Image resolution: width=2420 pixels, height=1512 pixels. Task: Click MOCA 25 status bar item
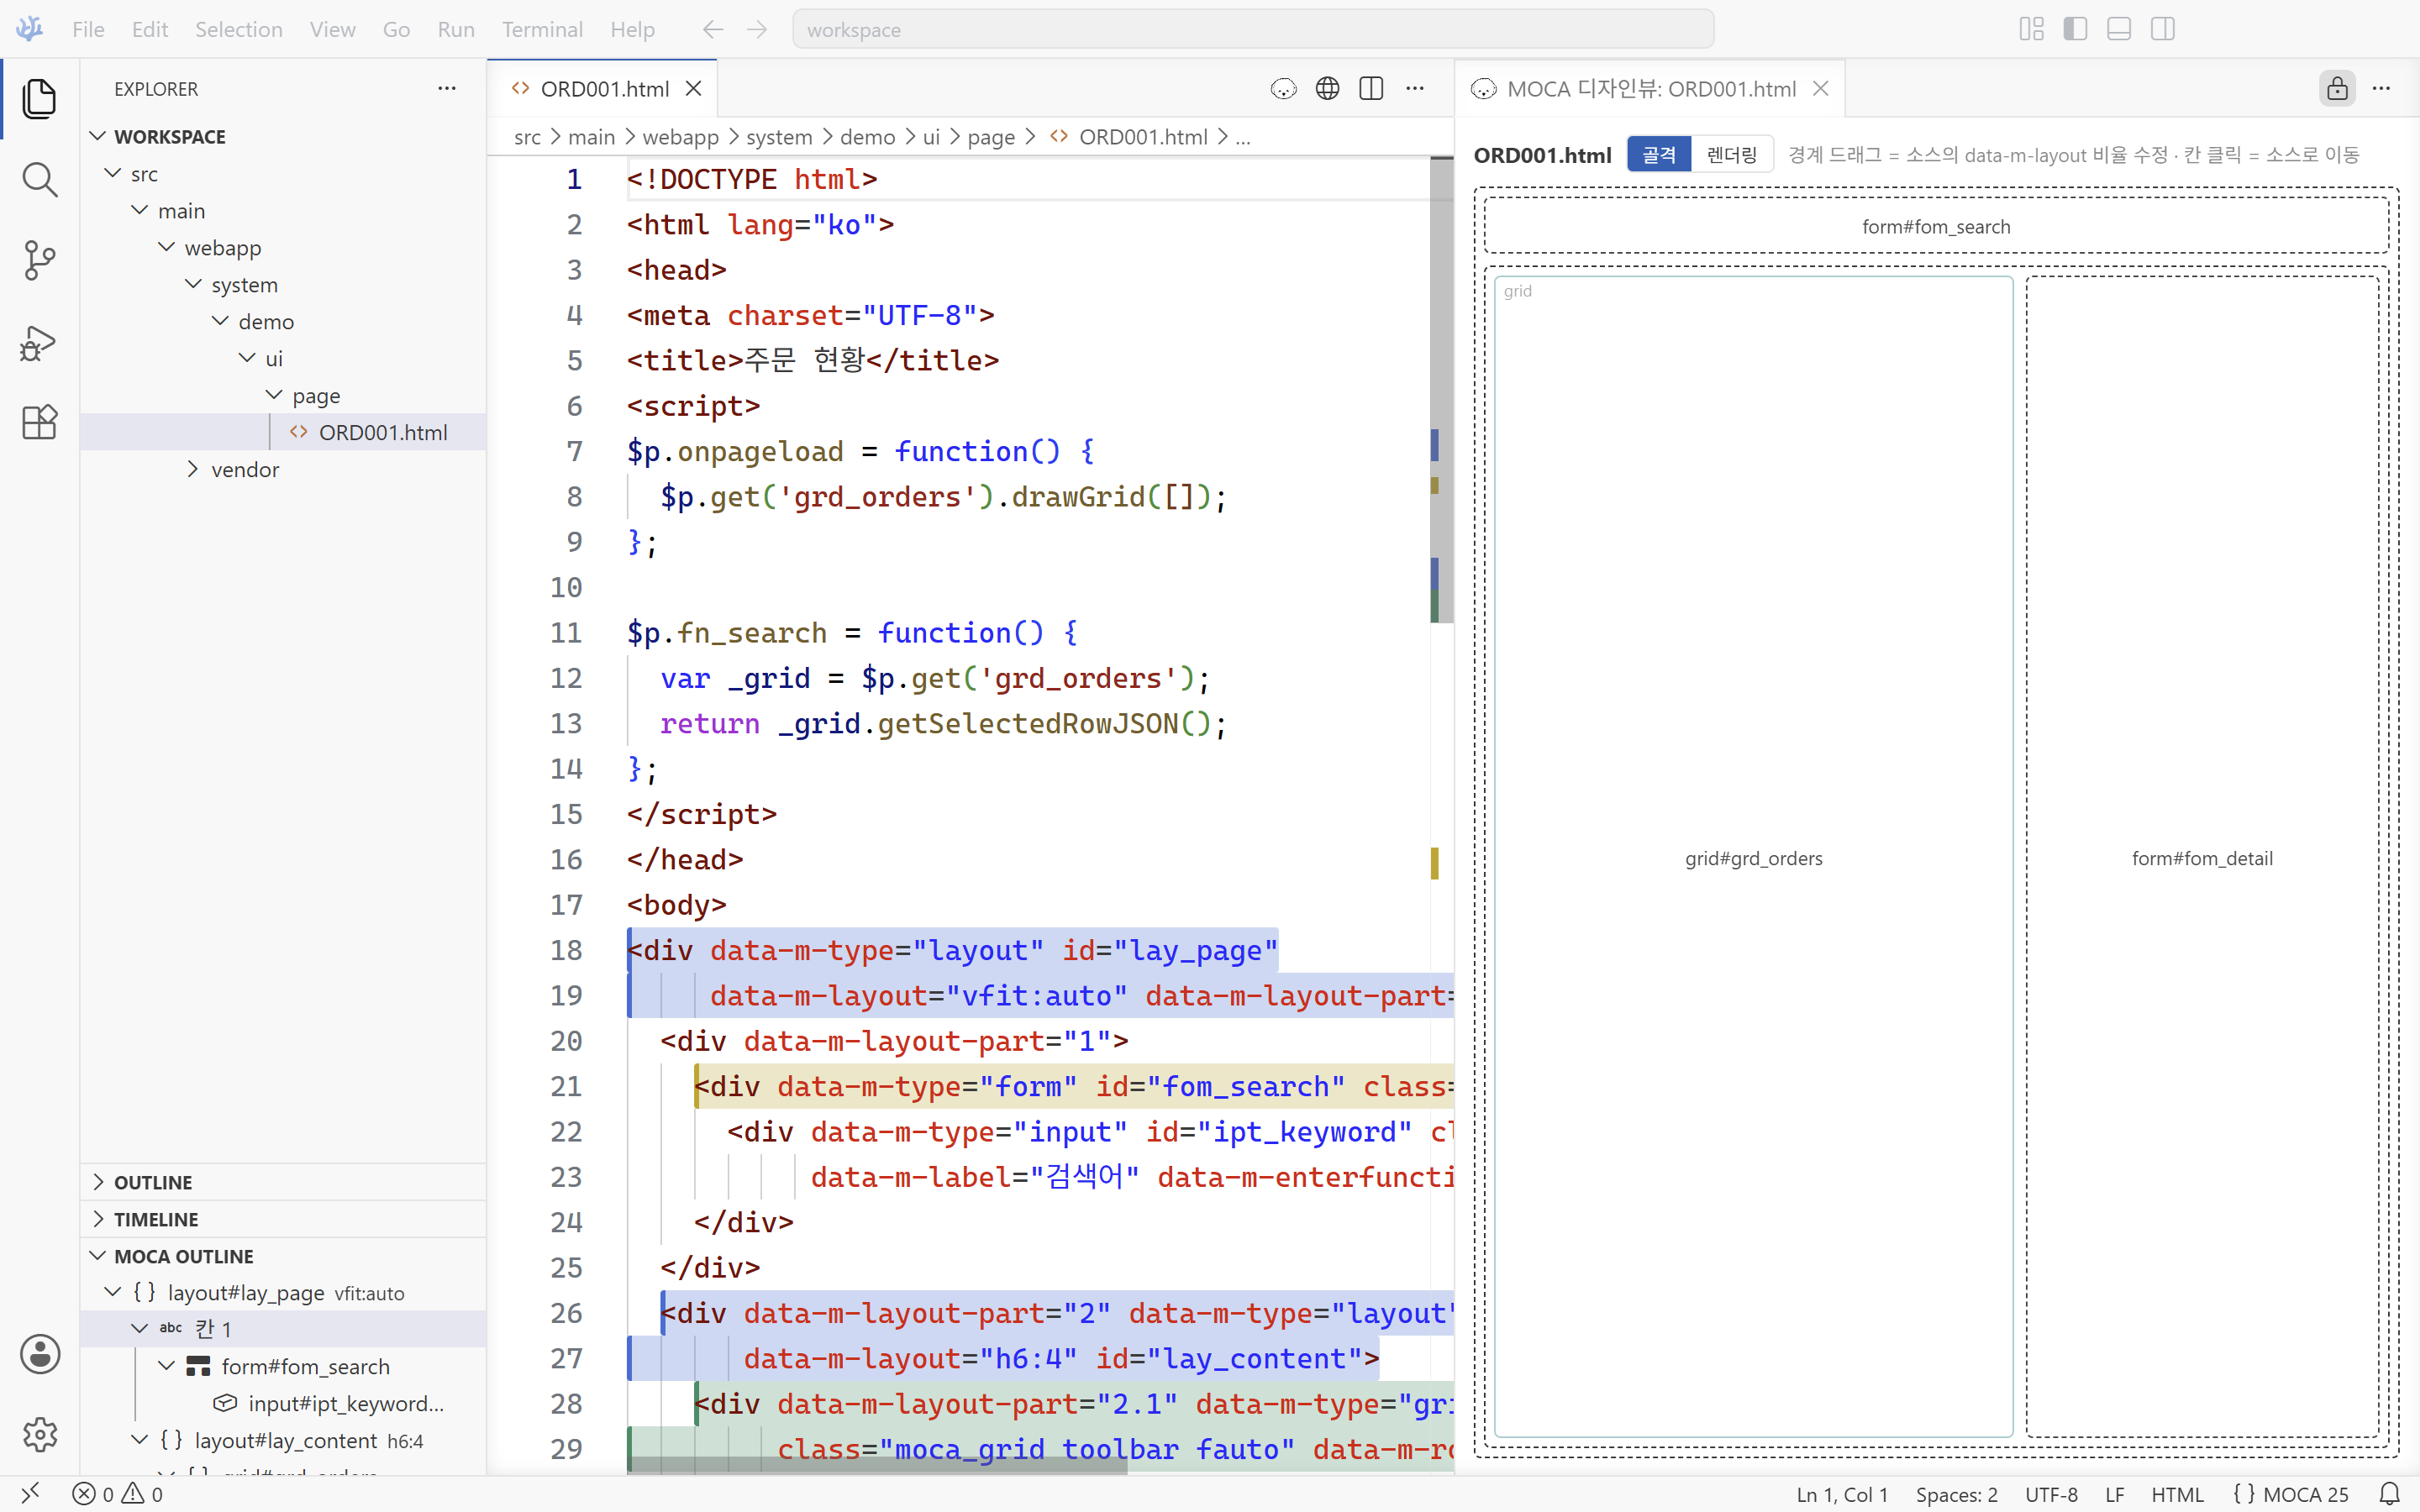click(x=2290, y=1494)
